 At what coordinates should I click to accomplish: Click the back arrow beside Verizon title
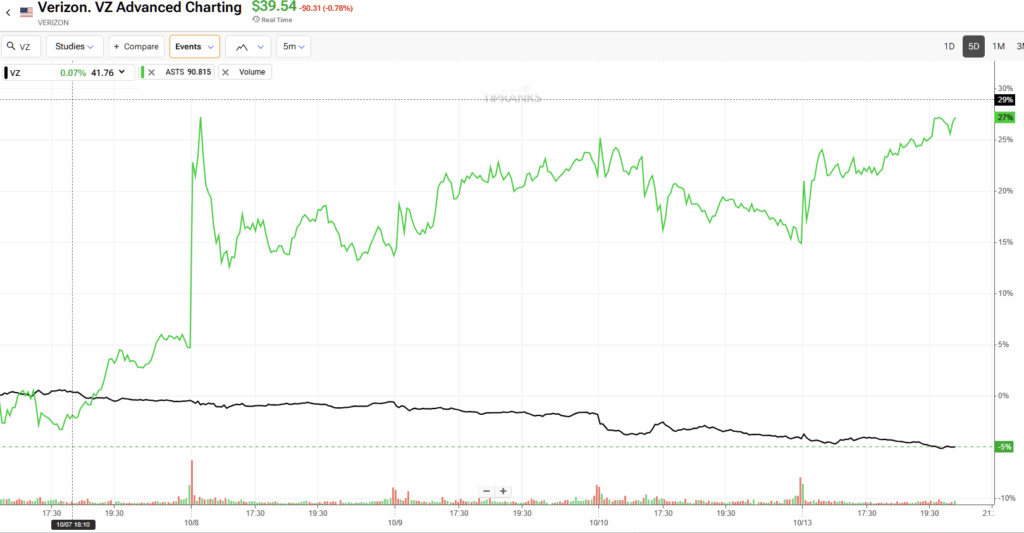click(8, 12)
